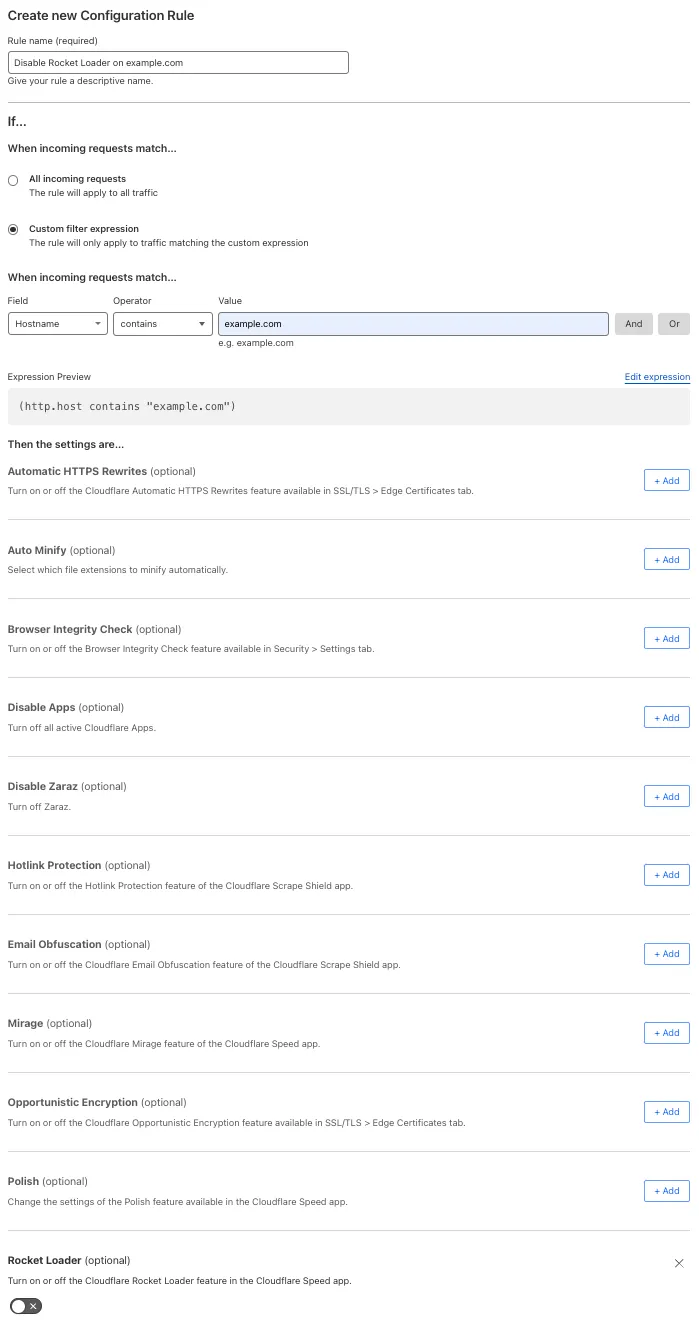Add the Hotlink Protection setting
This screenshot has width=699, height=1329.
666,875
